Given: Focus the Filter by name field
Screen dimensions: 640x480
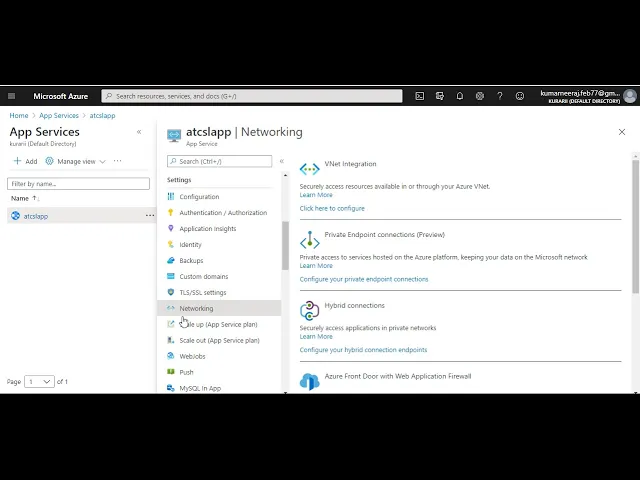Looking at the screenshot, I should [78, 184].
